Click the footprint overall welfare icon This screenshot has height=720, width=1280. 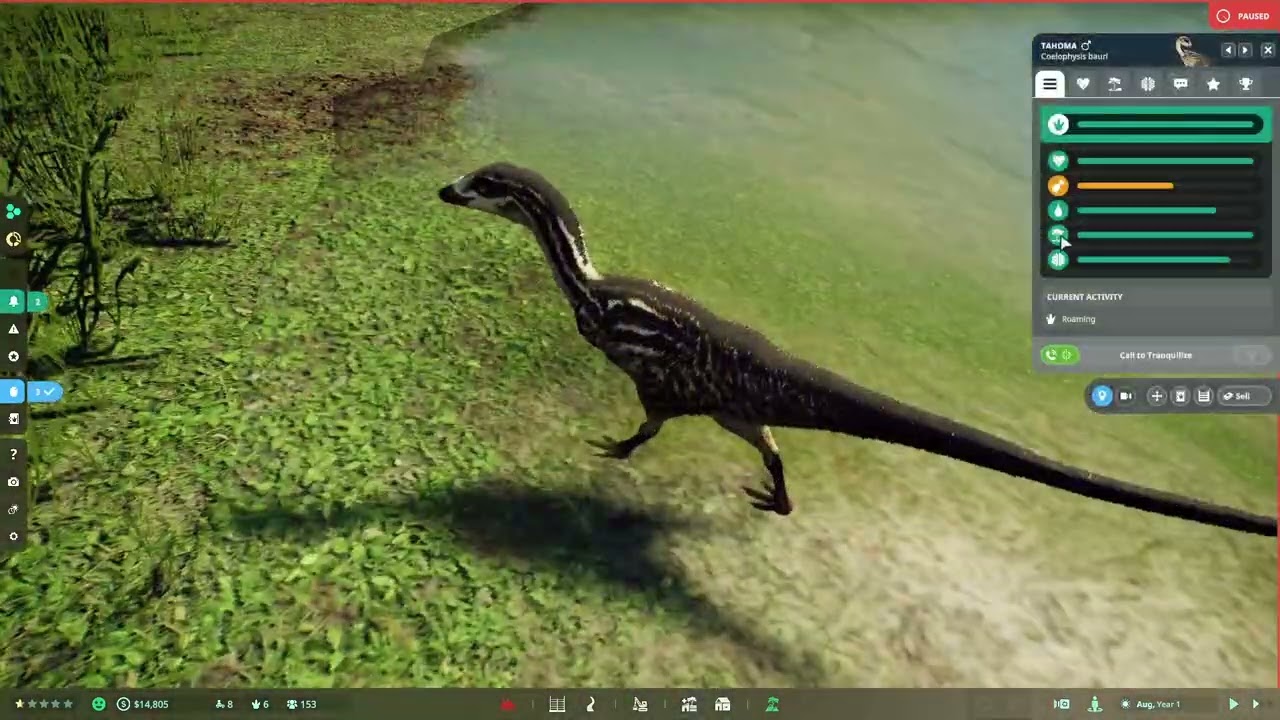click(1058, 124)
